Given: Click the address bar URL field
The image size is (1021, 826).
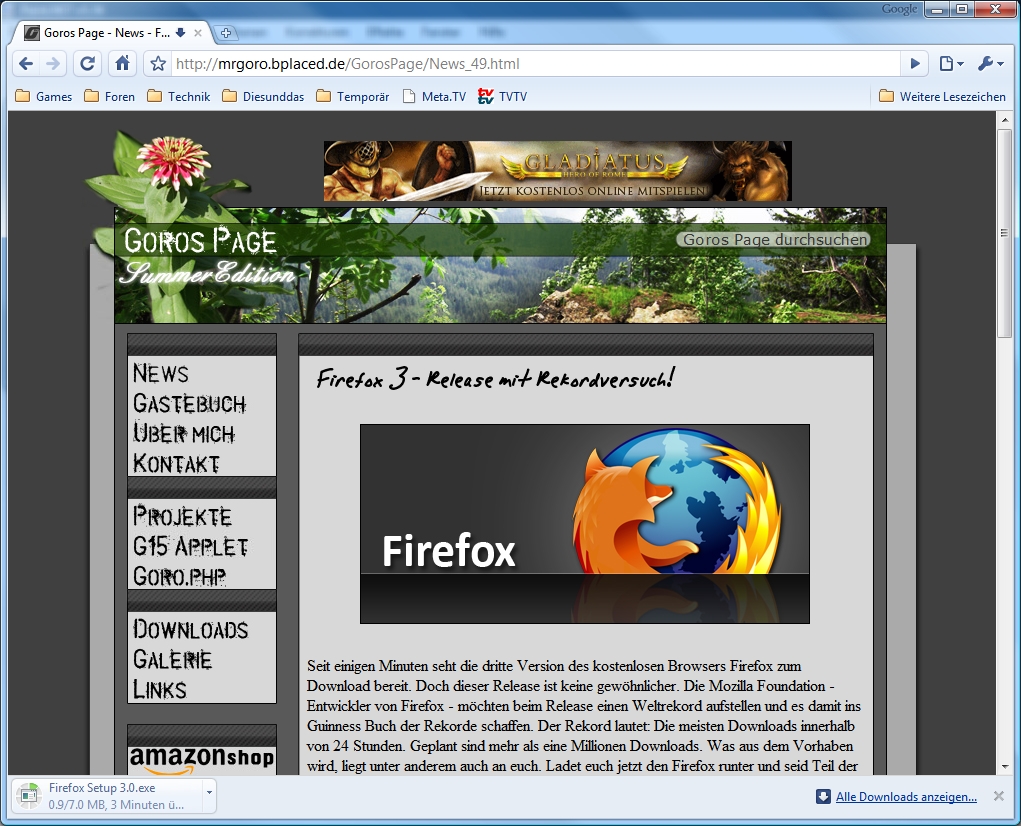Looking at the screenshot, I should coord(535,64).
